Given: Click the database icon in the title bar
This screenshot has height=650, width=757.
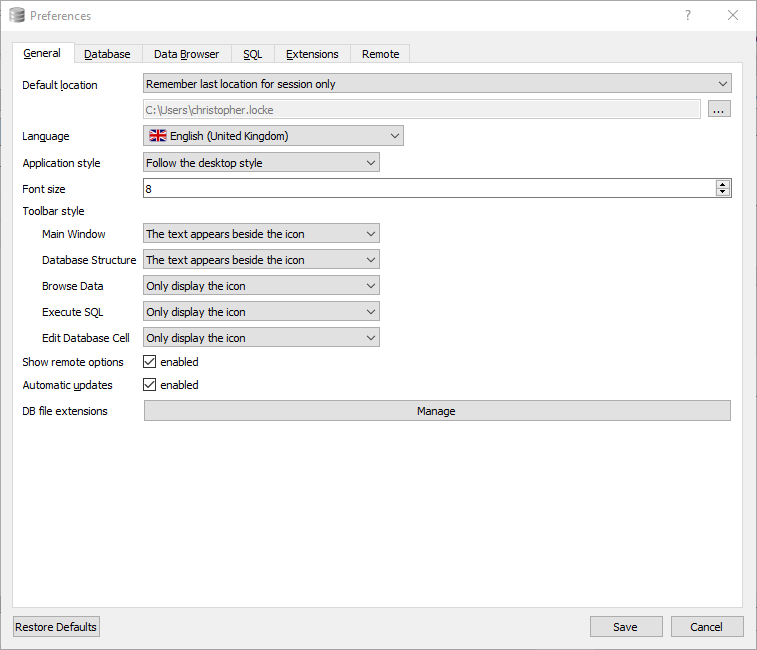Looking at the screenshot, I should (x=17, y=15).
